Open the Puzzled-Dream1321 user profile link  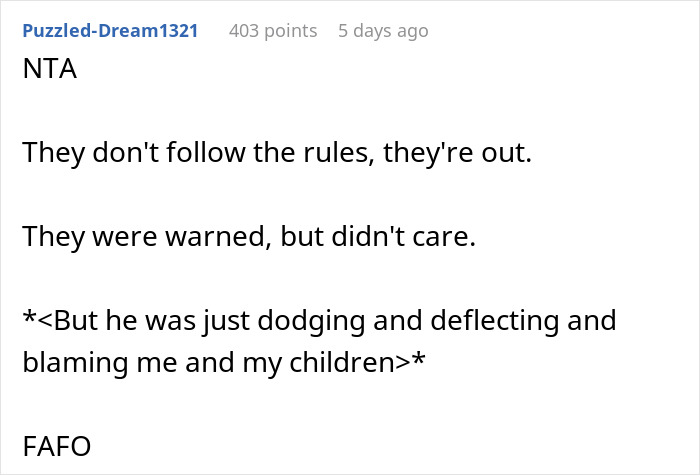tap(110, 31)
